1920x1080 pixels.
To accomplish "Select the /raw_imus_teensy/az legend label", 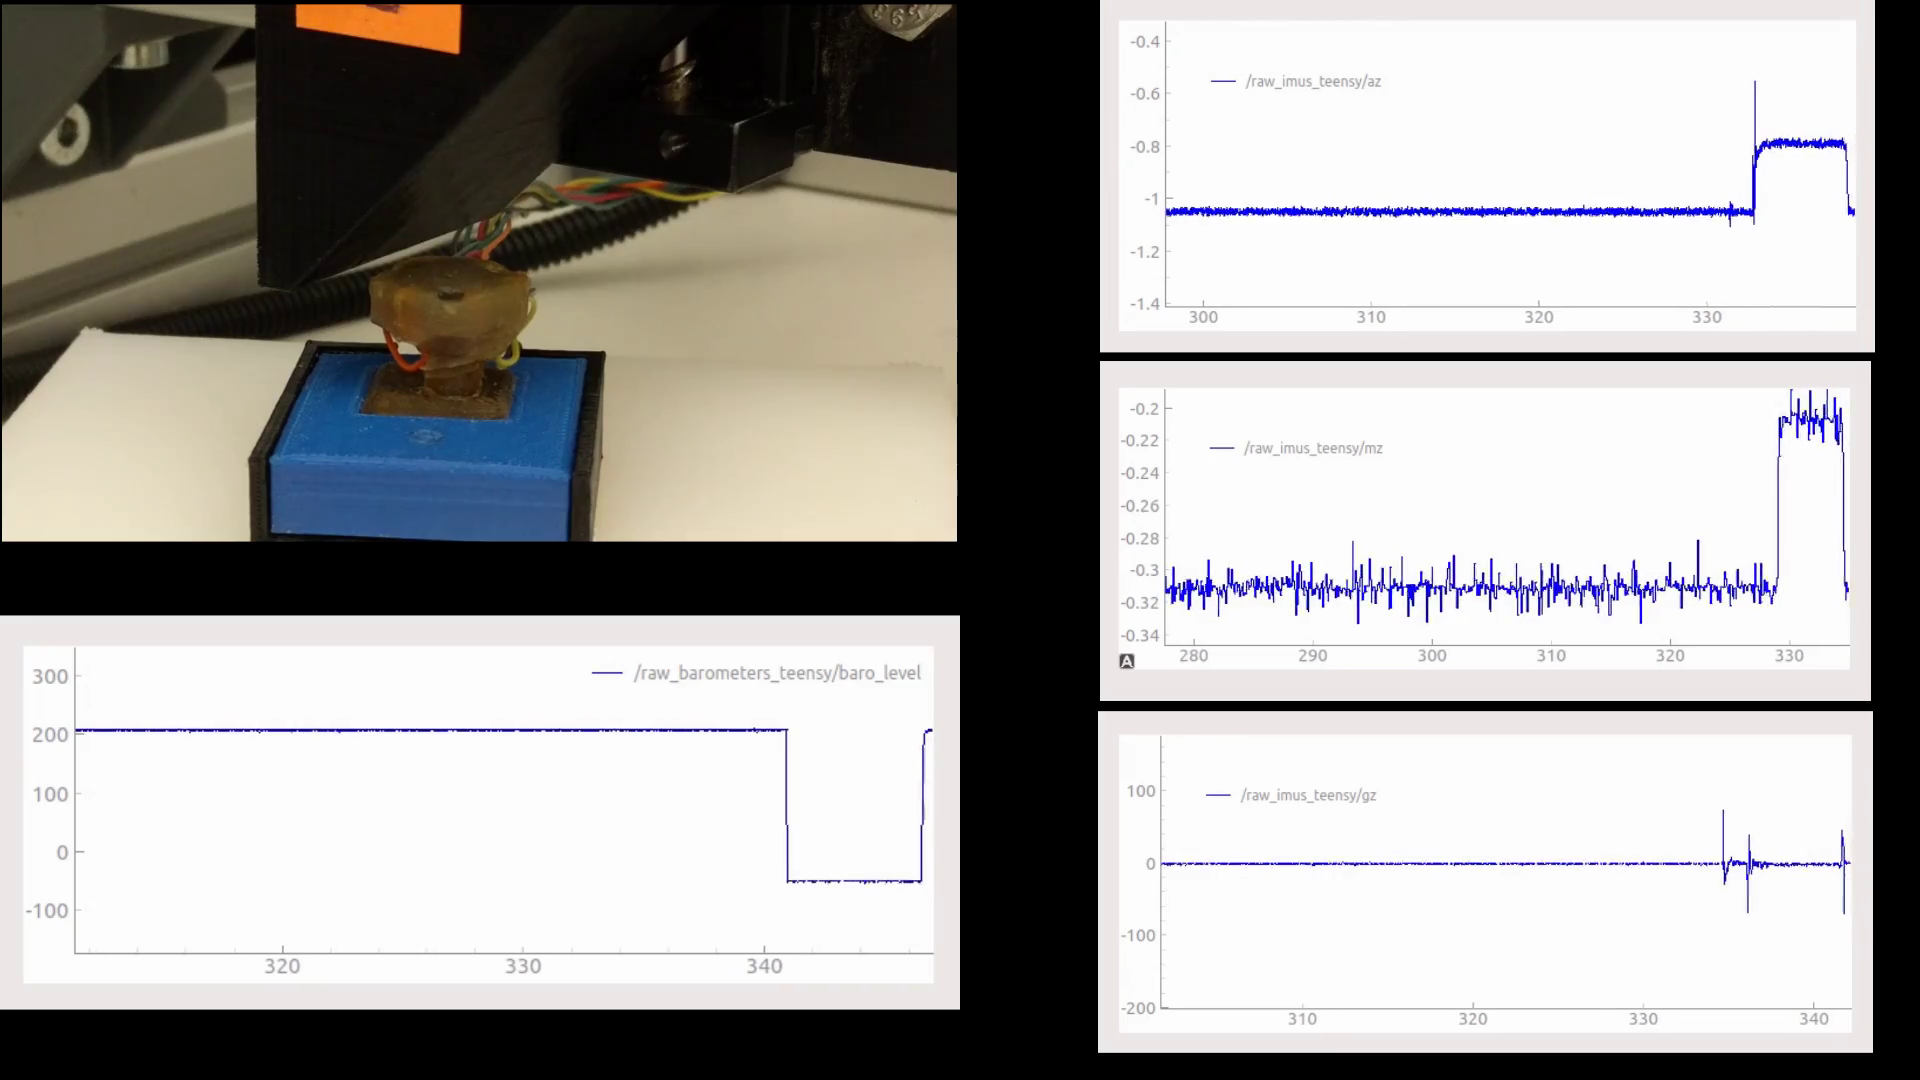I will point(1313,82).
